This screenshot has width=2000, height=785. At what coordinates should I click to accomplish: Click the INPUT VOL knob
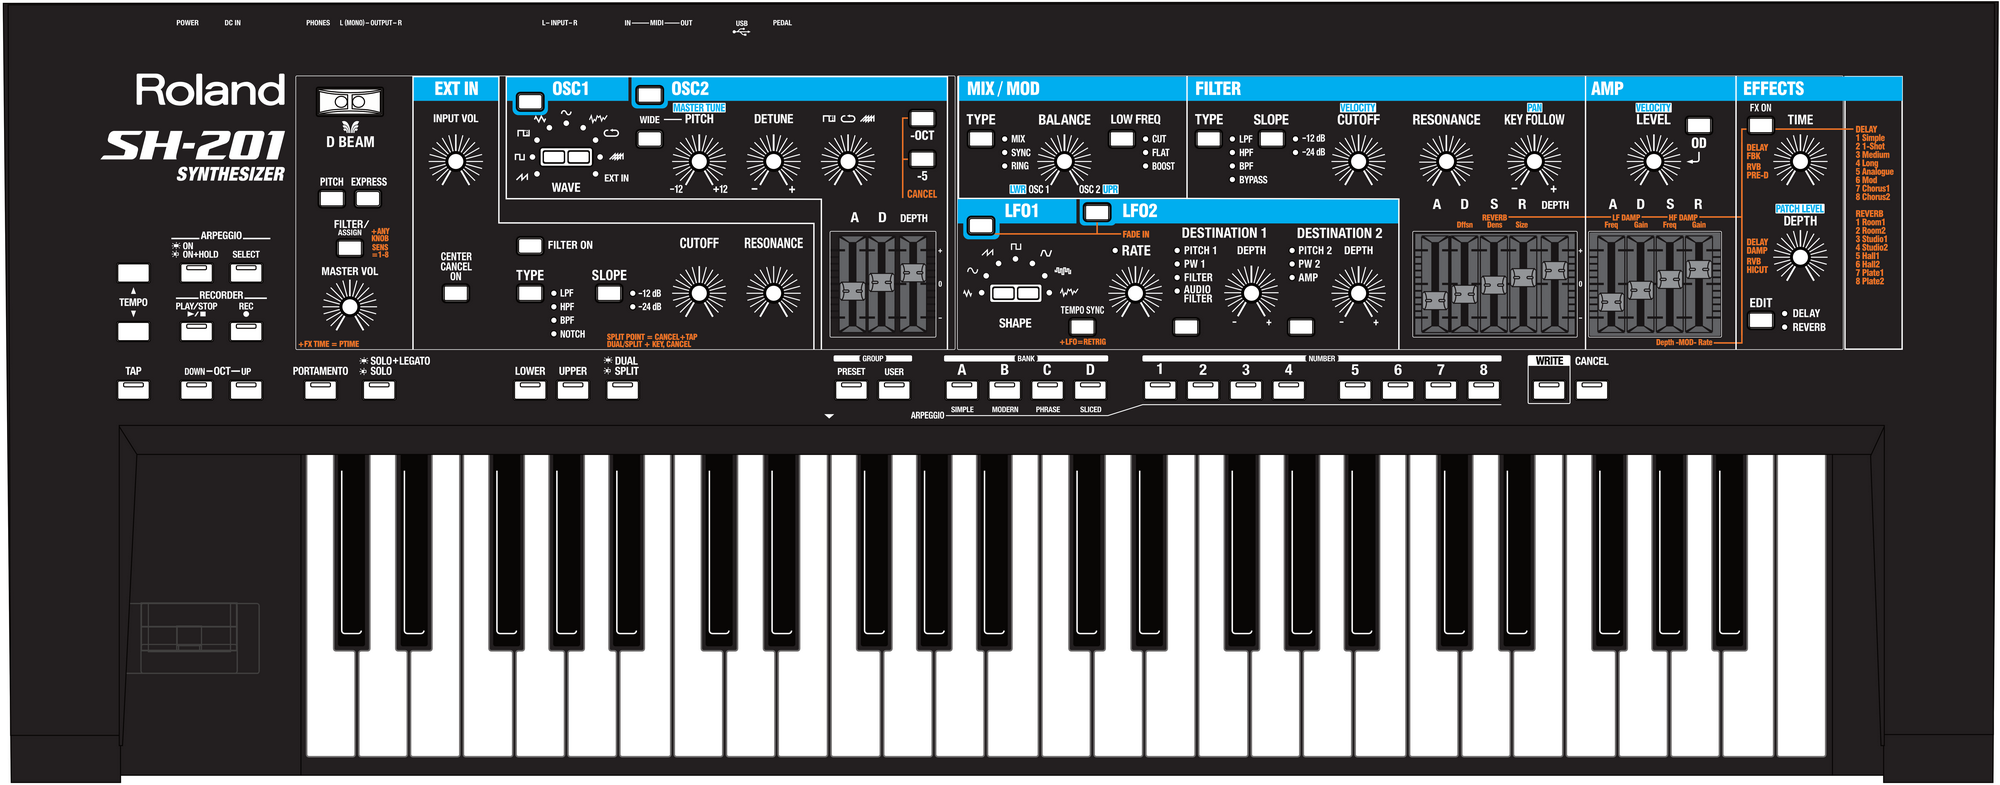coord(456,161)
